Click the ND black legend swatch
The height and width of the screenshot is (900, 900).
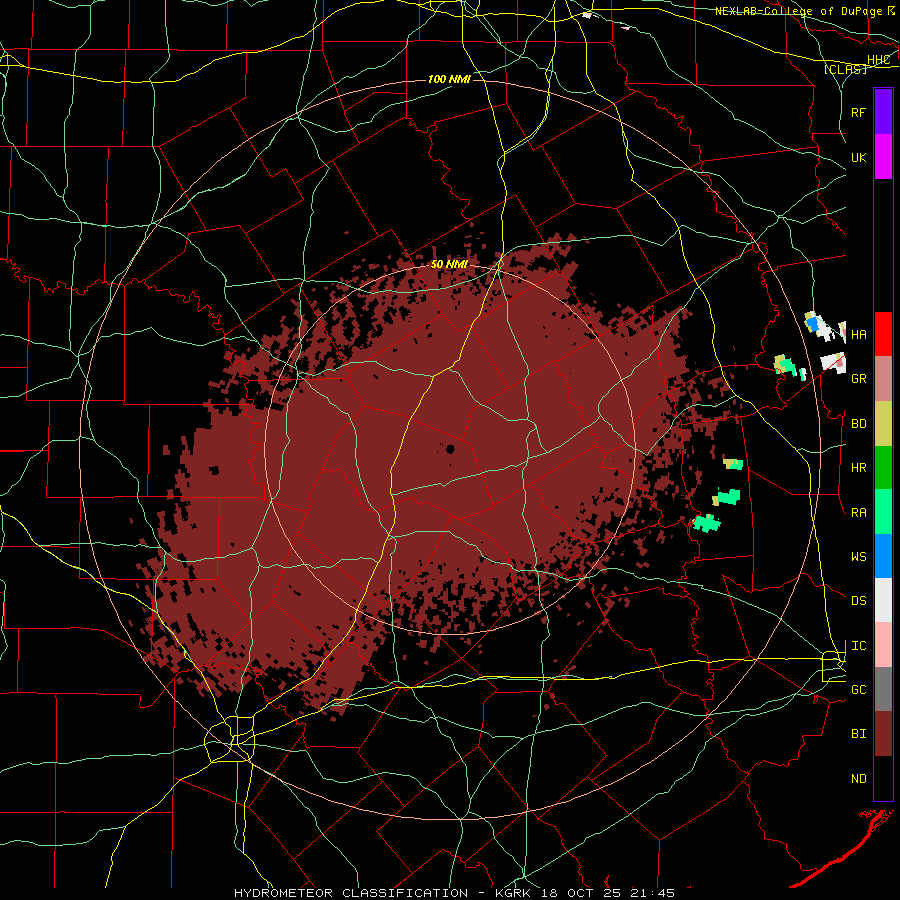[883, 778]
